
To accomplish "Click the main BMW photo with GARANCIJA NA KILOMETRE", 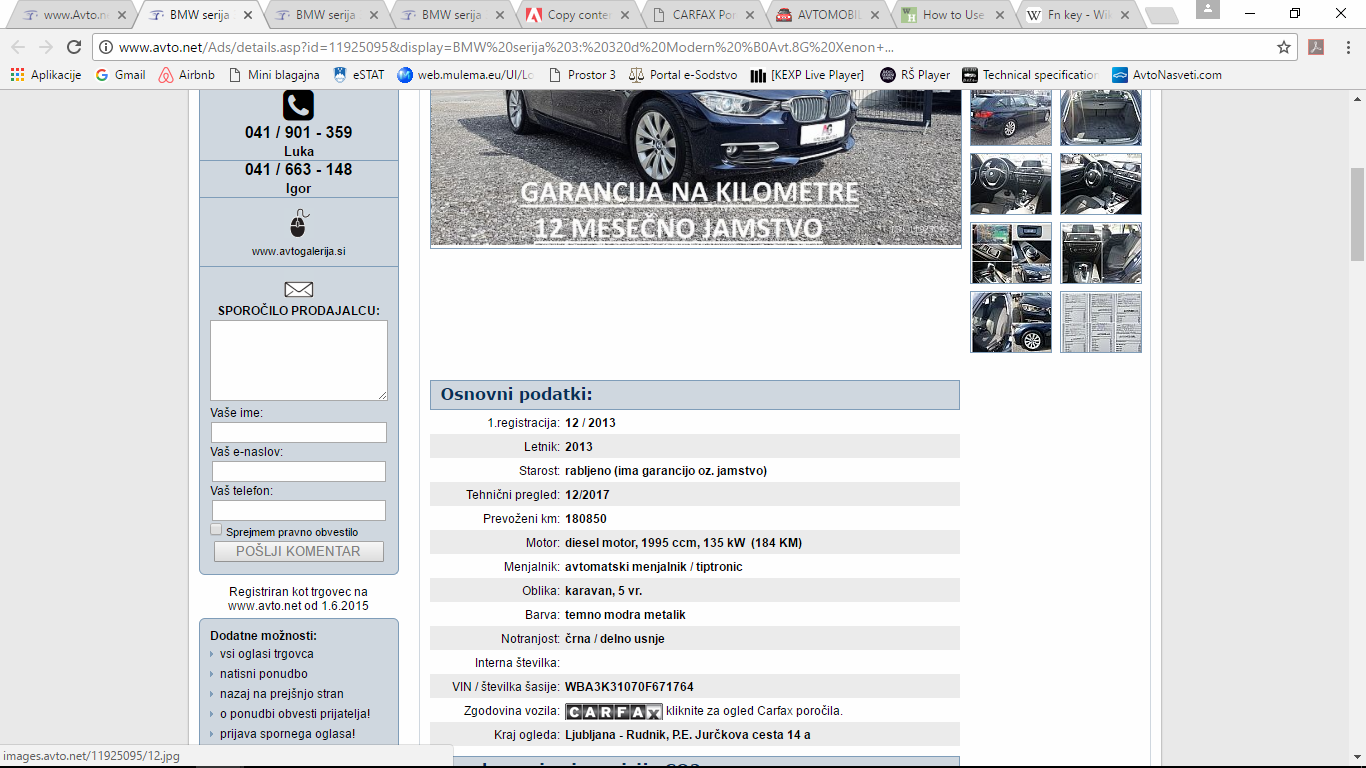I will click(x=696, y=168).
